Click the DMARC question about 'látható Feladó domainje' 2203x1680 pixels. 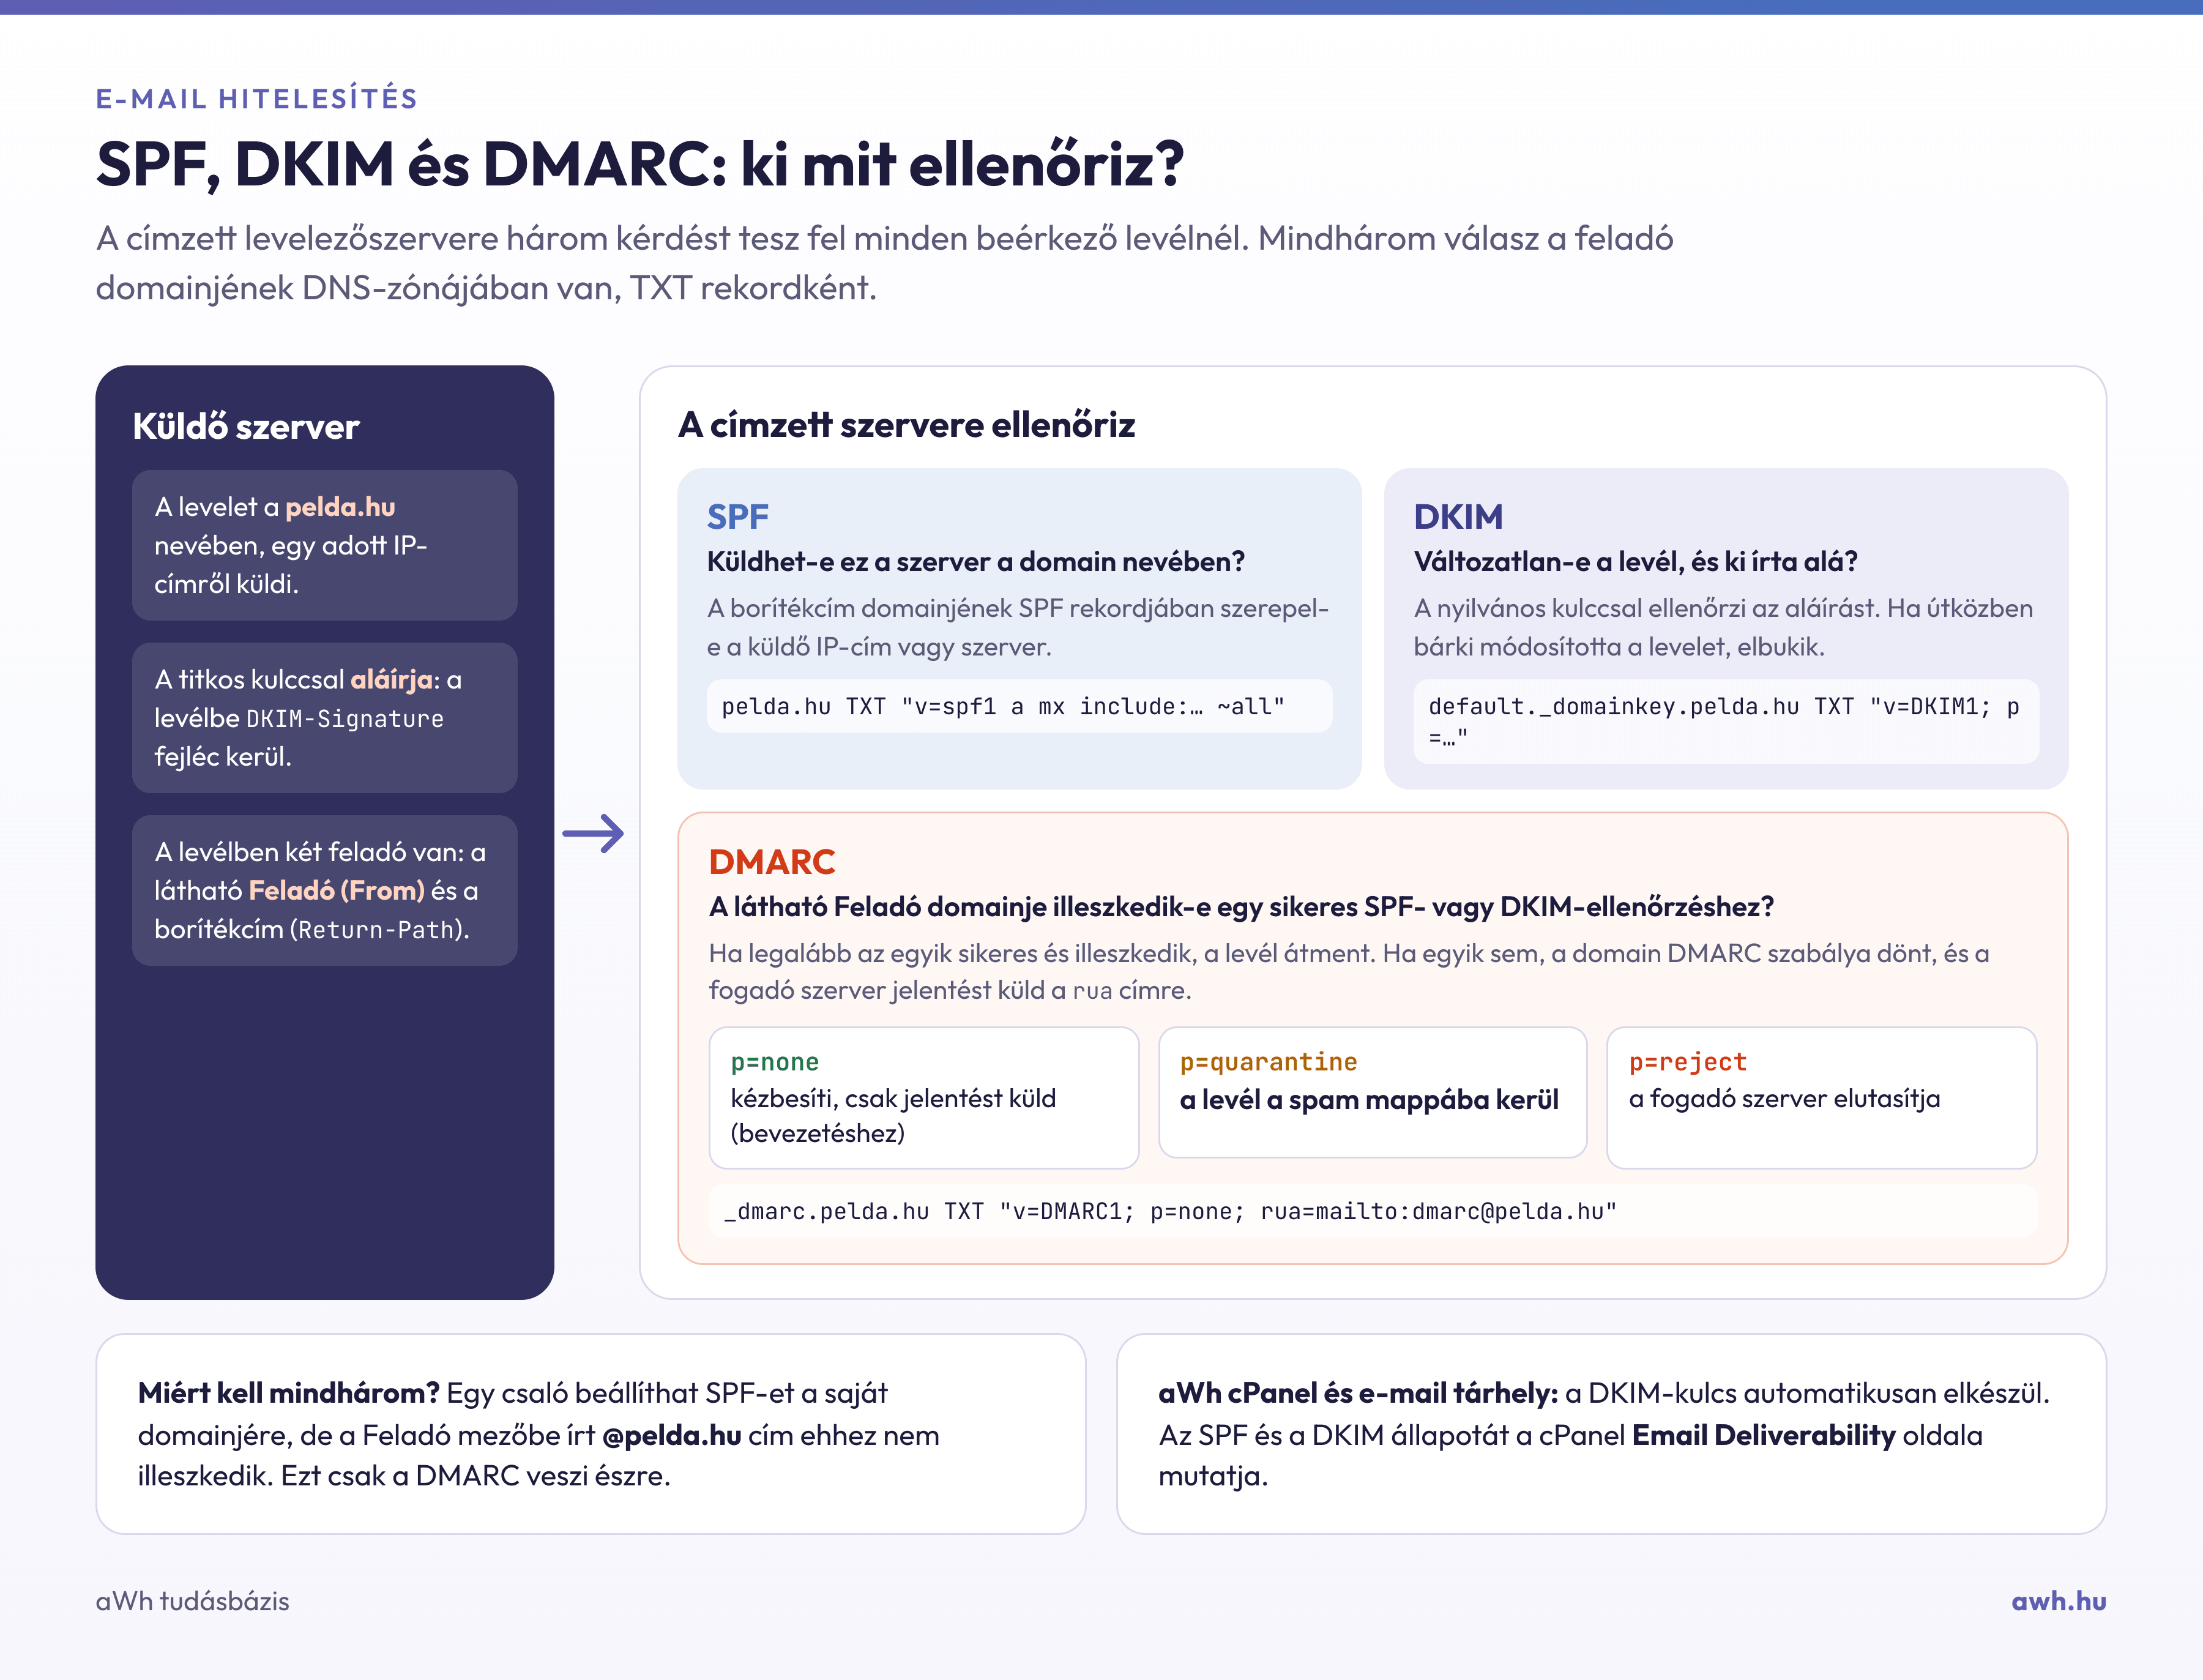click(1241, 907)
